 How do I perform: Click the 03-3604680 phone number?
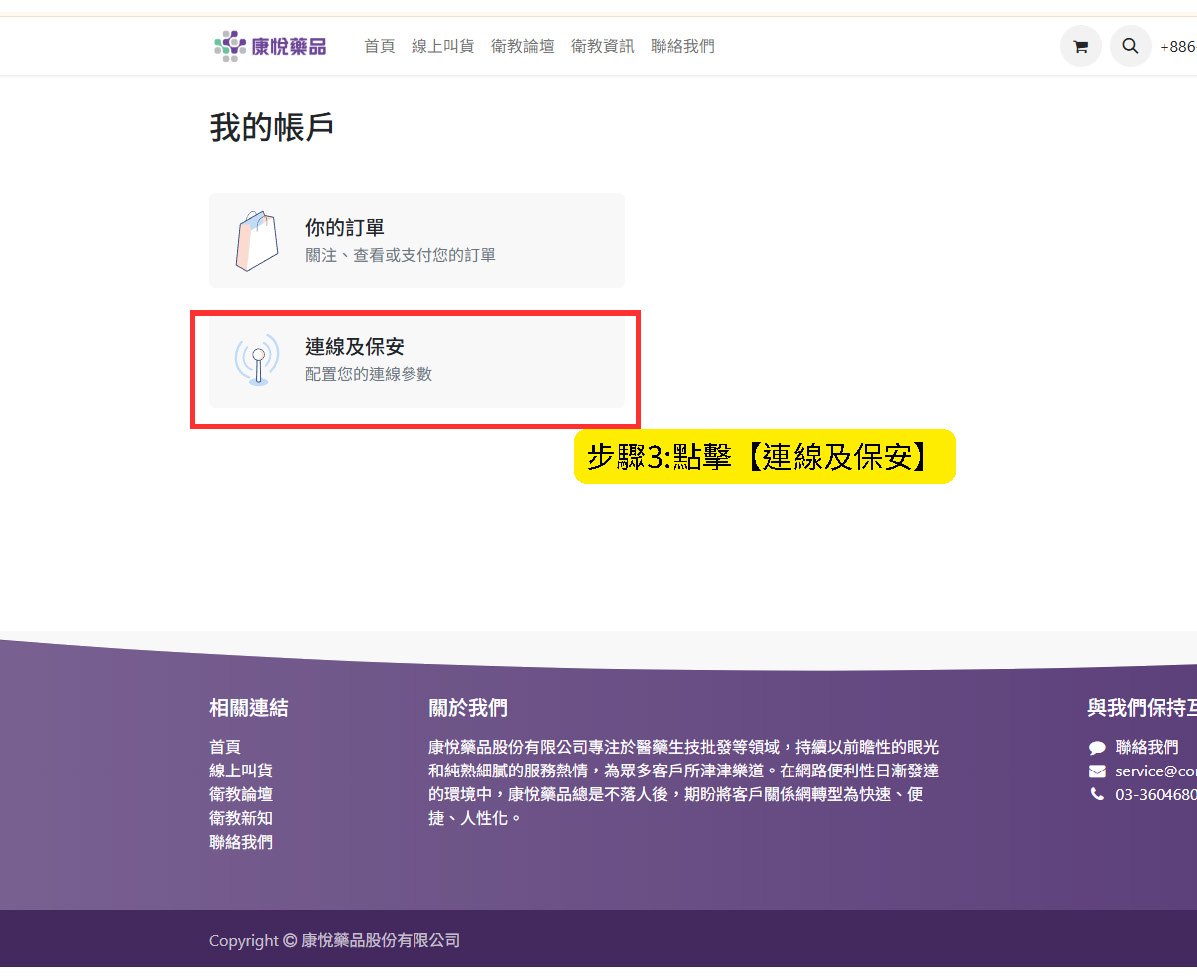(x=1156, y=795)
